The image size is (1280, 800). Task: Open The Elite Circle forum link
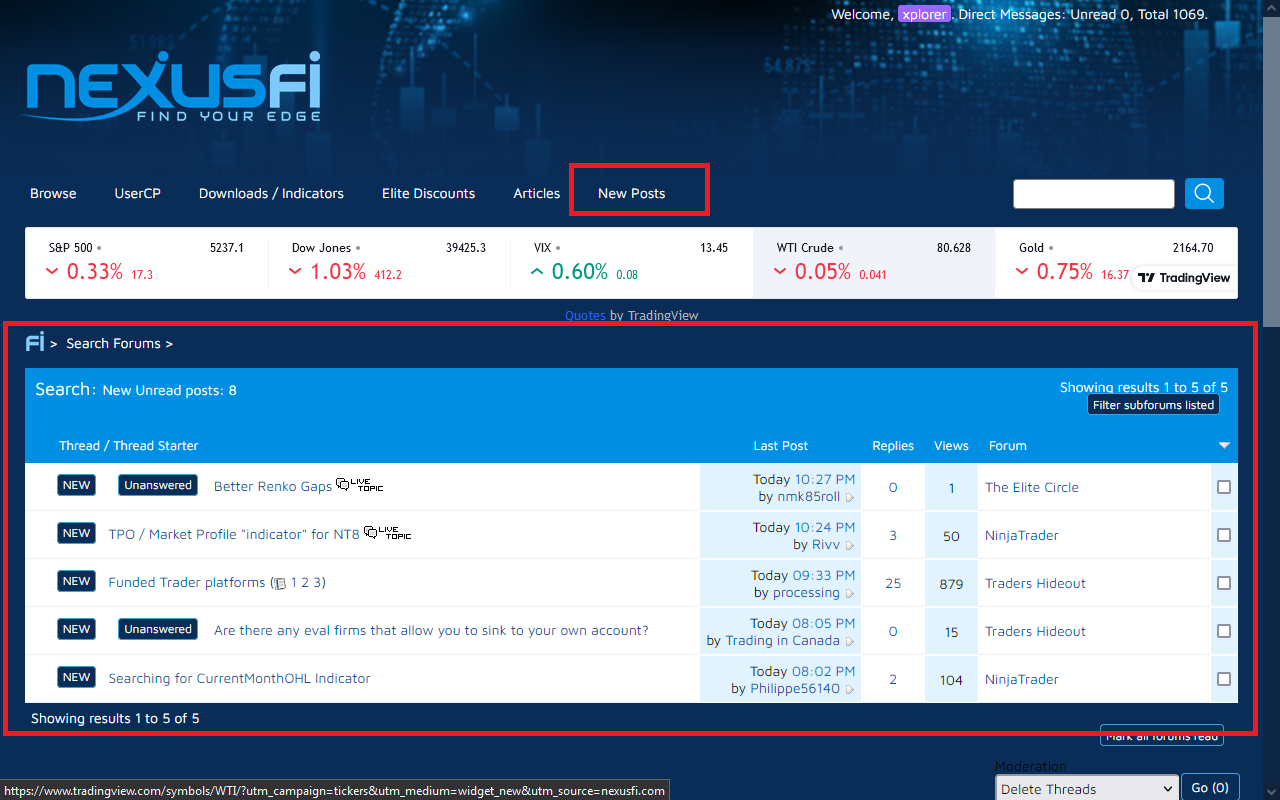[x=1032, y=487]
